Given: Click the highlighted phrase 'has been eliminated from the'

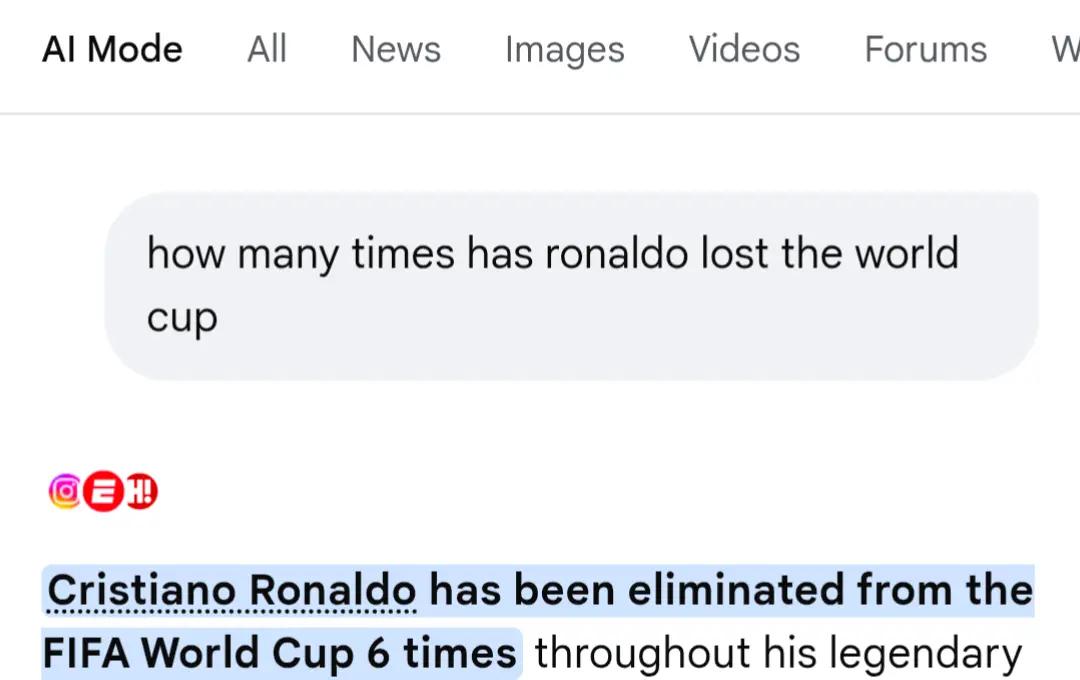Looking at the screenshot, I should [x=731, y=590].
